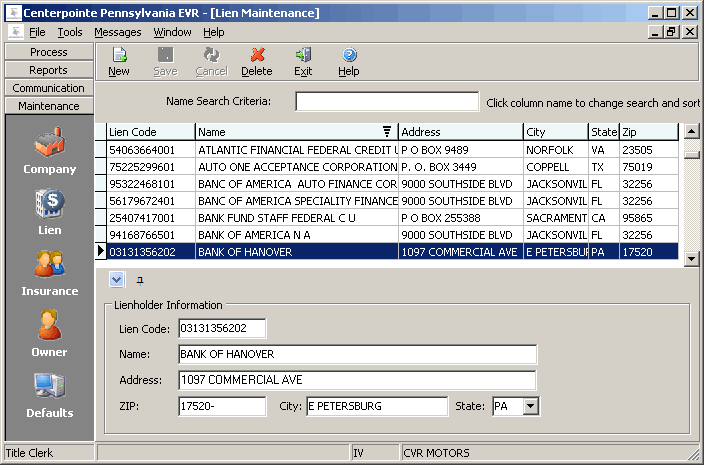704x465 pixels.
Task: Select the AUTO ONE ACCEPTANCE CORPORATION row
Action: 387,167
